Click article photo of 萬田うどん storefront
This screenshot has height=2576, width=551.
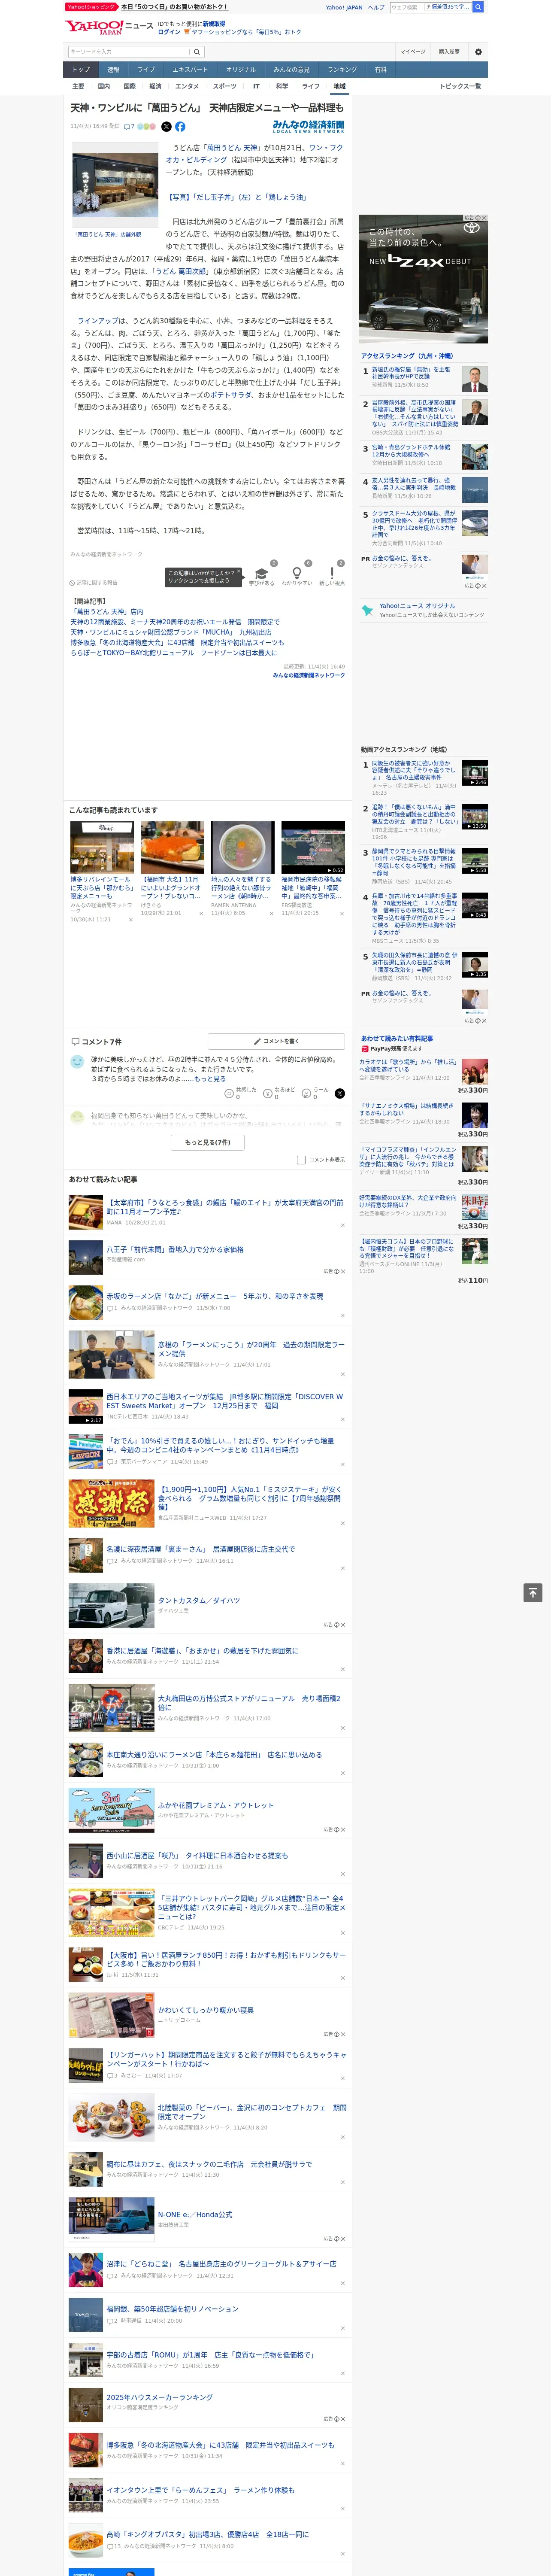(x=114, y=185)
